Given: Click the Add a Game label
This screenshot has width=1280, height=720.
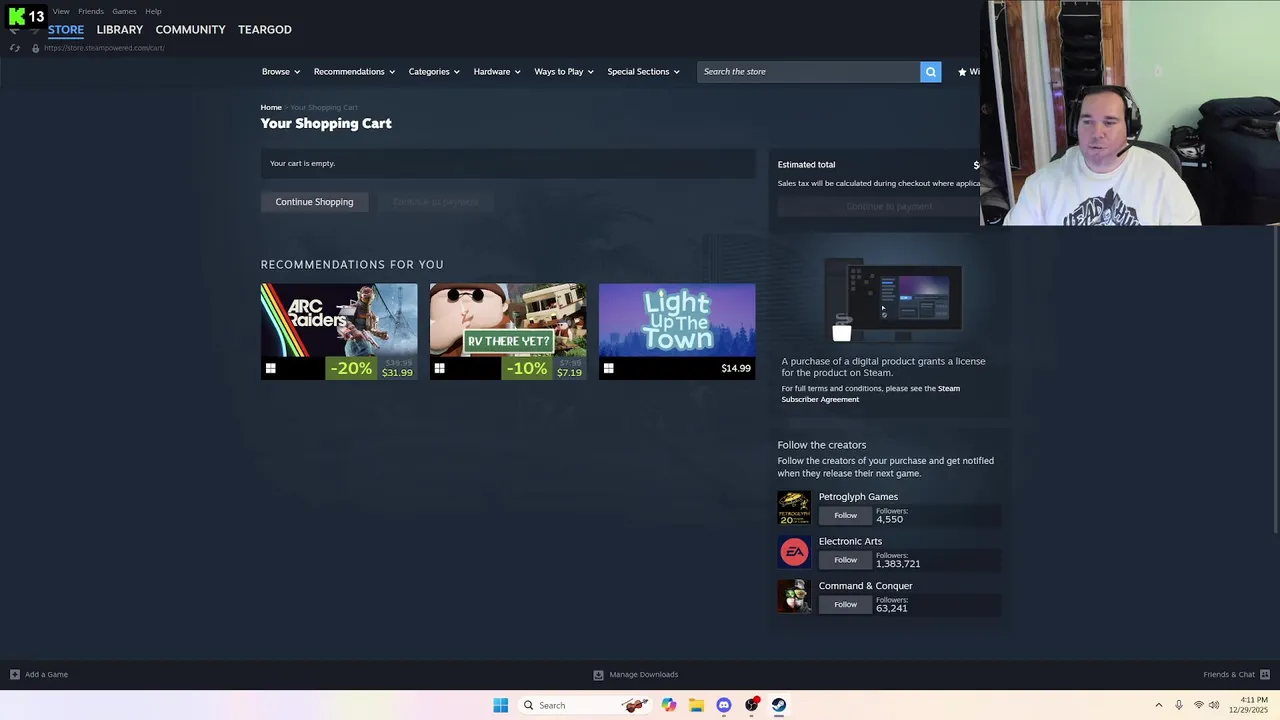Looking at the screenshot, I should [46, 674].
